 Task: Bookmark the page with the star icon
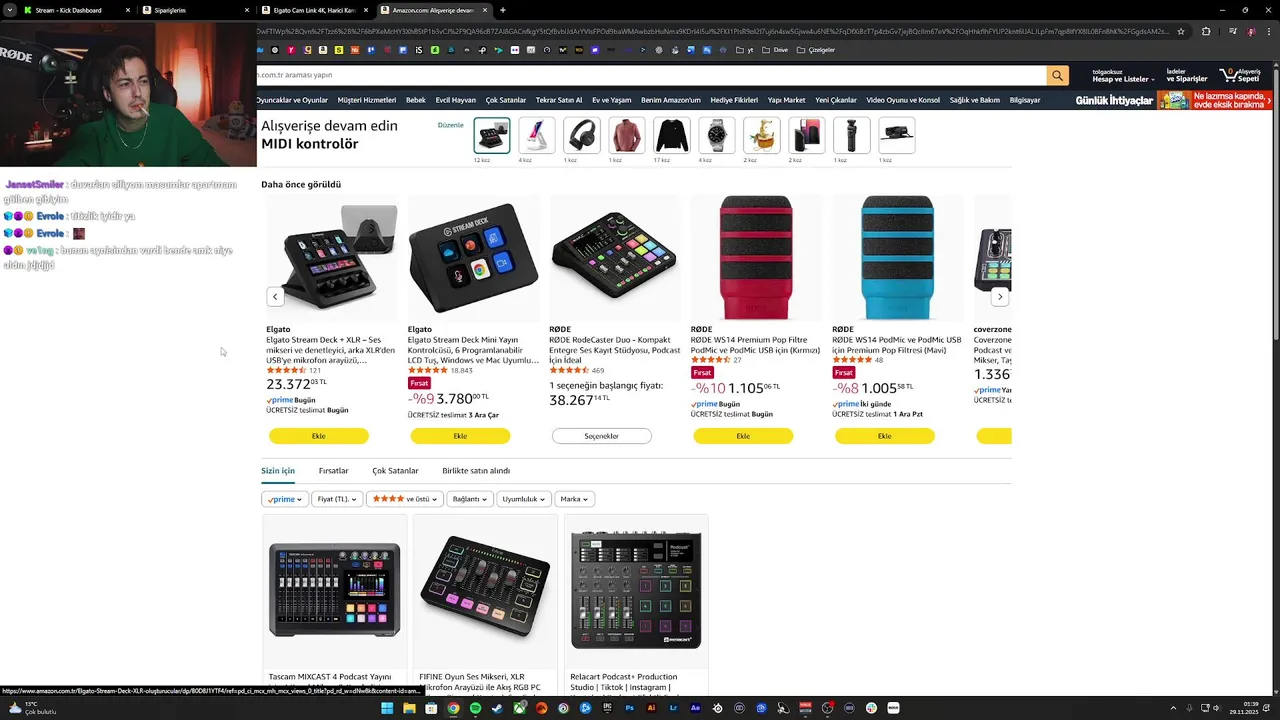coord(1181,31)
